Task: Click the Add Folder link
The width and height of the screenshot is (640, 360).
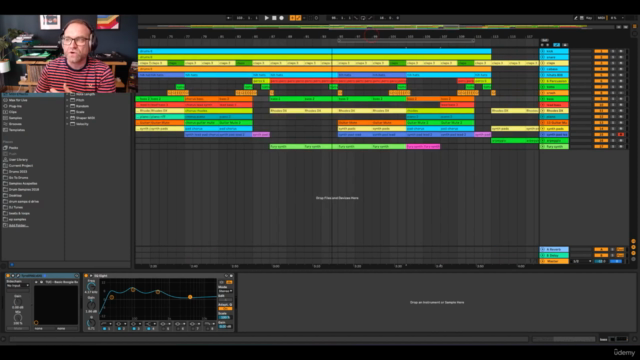Action: (18, 225)
